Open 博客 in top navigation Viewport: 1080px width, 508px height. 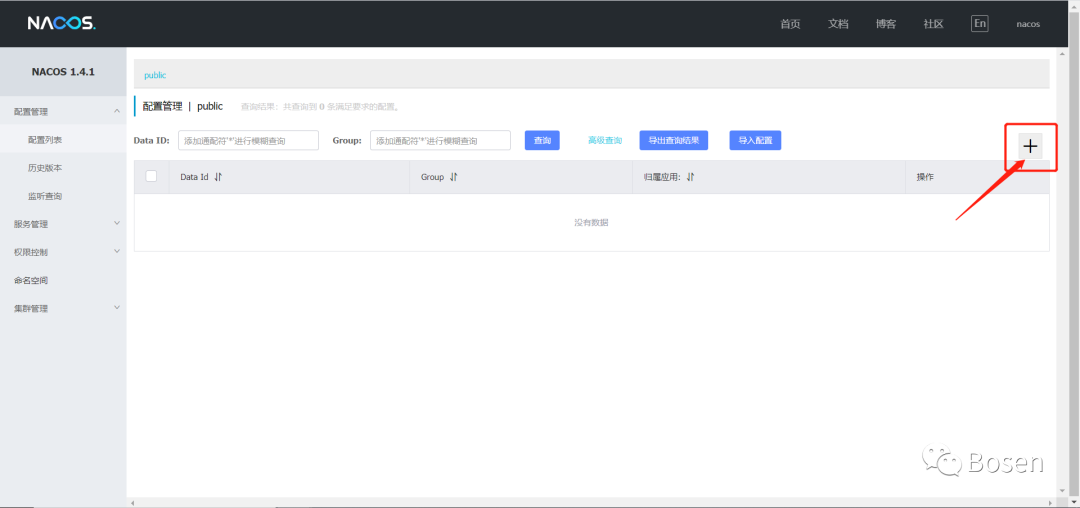[x=886, y=23]
